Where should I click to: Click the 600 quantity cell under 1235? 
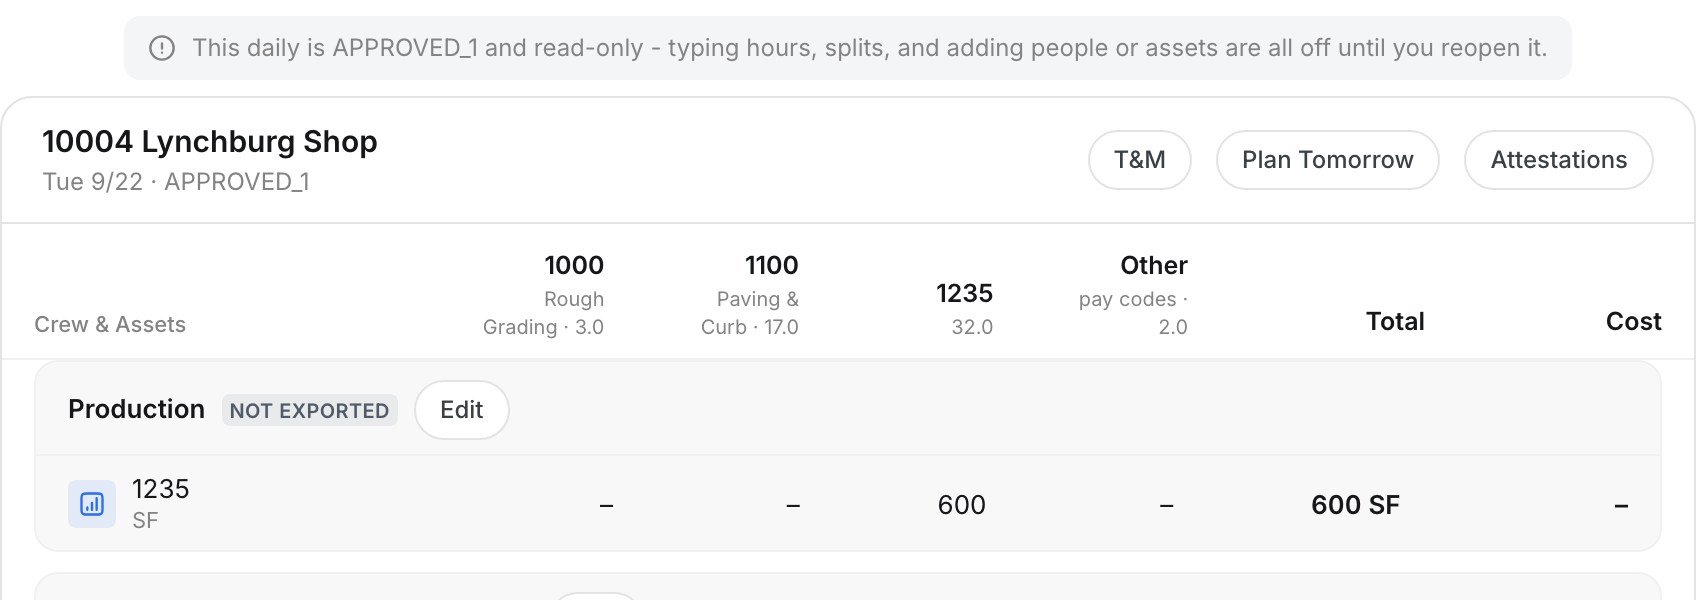(x=962, y=505)
